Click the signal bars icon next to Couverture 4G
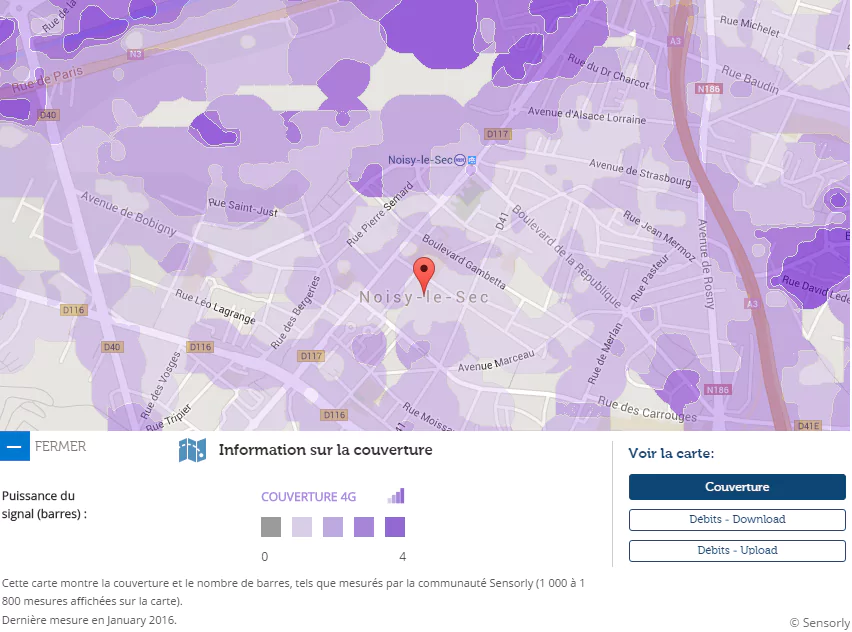The width and height of the screenshot is (852, 632). (396, 496)
